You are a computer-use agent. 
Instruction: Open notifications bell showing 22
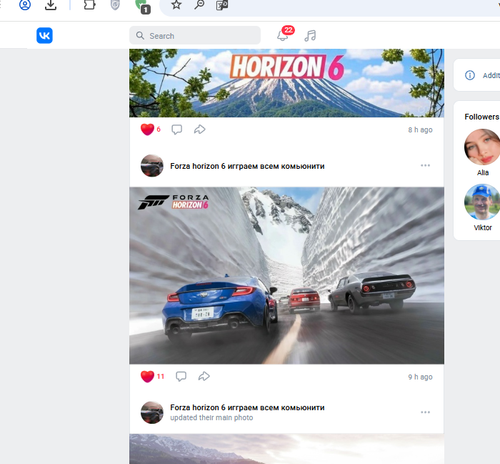(285, 34)
